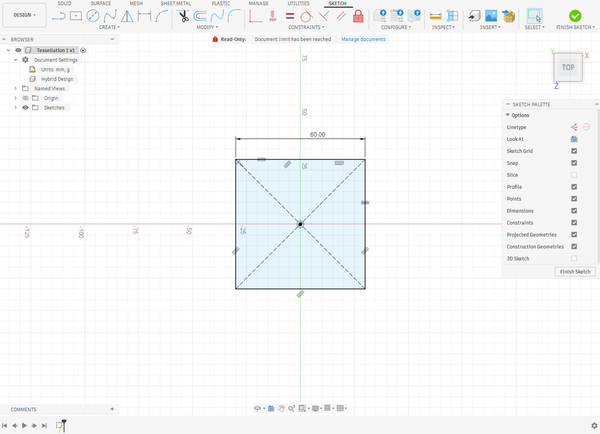600x434 pixels.
Task: Click the Finish Sketch button in palette
Action: click(575, 271)
